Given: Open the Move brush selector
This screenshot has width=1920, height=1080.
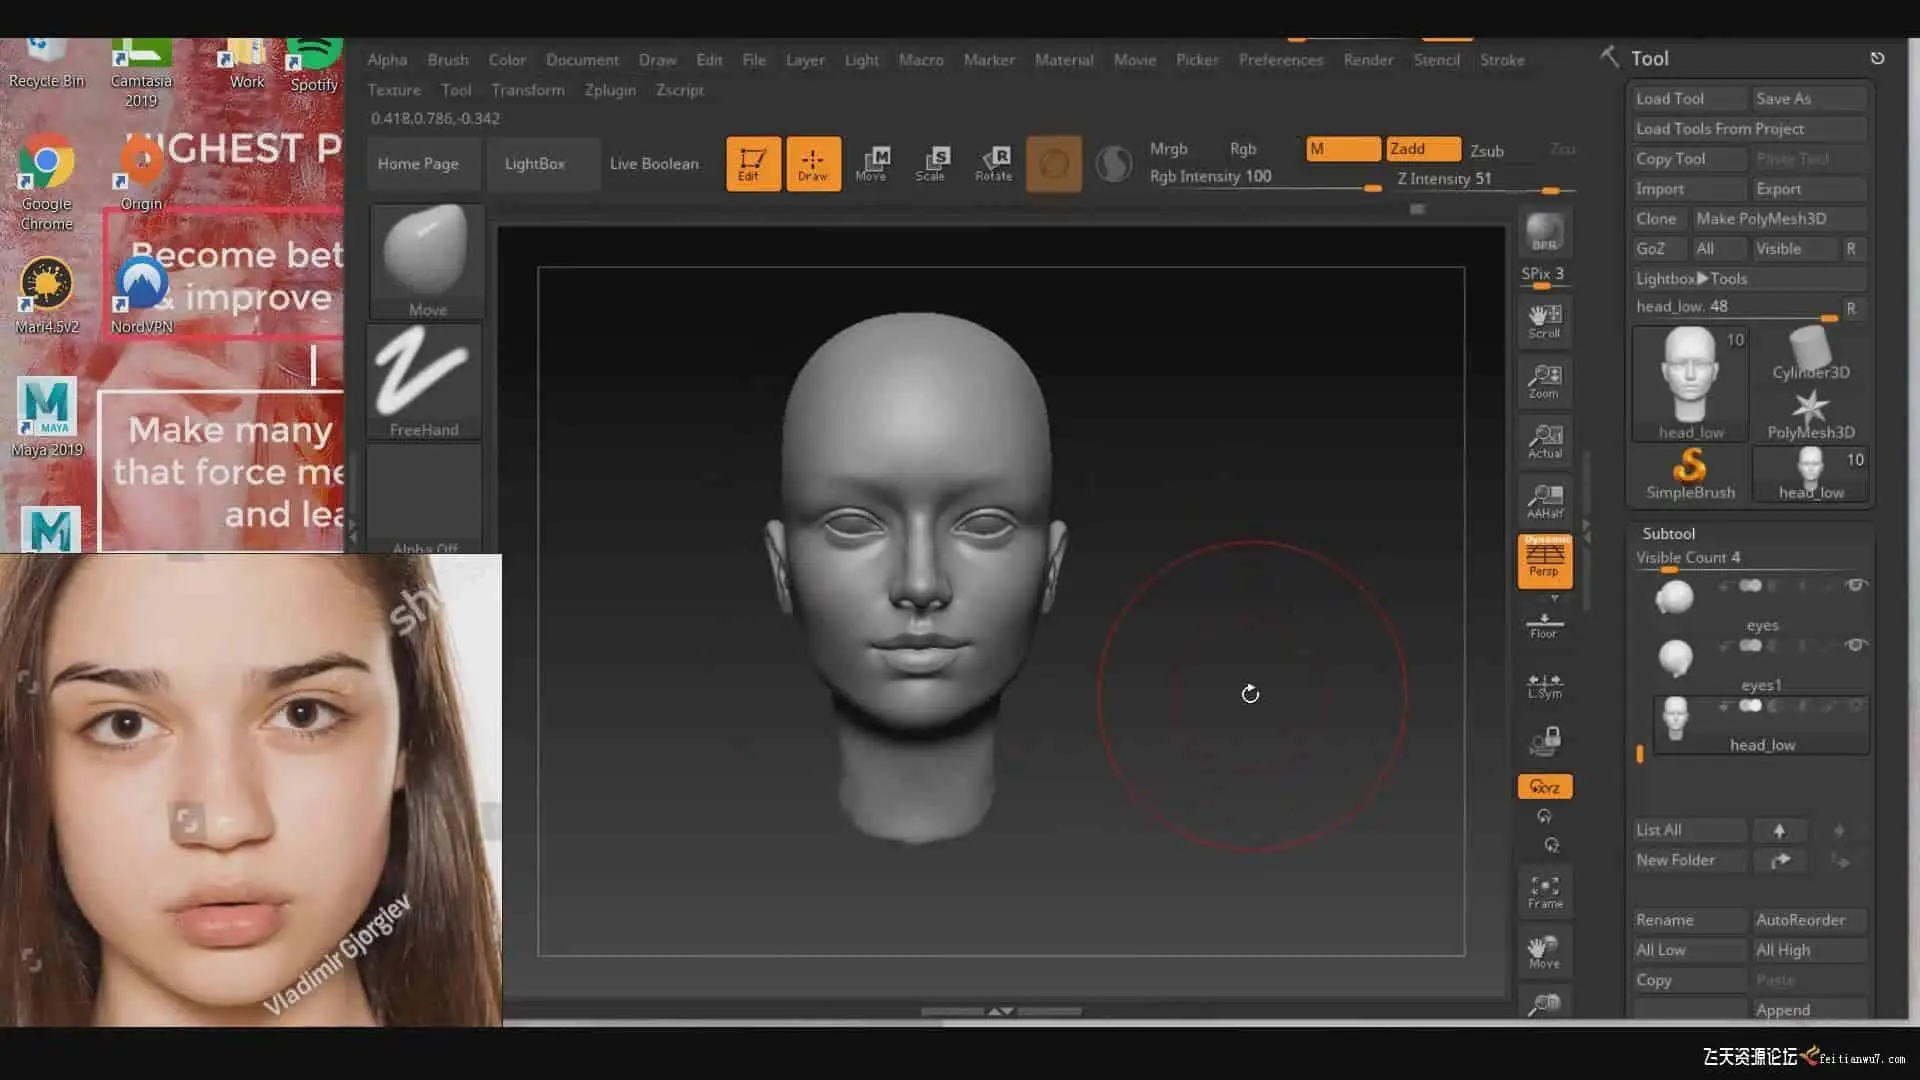Looking at the screenshot, I should (x=427, y=260).
